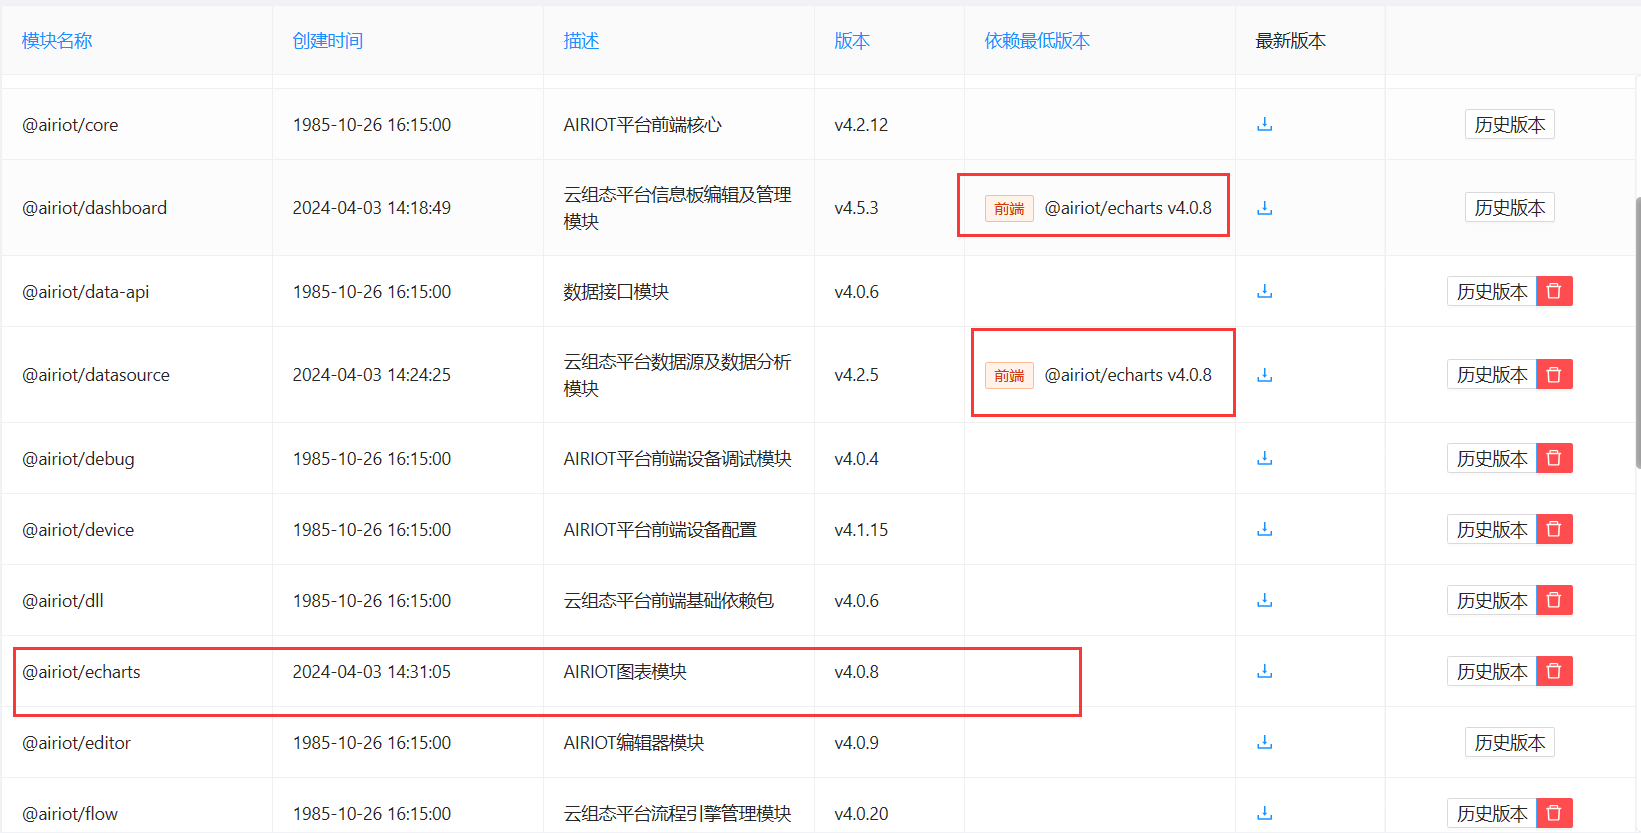The height and width of the screenshot is (833, 1641).
Task: Select the @airiot/device module name
Action: 78,530
